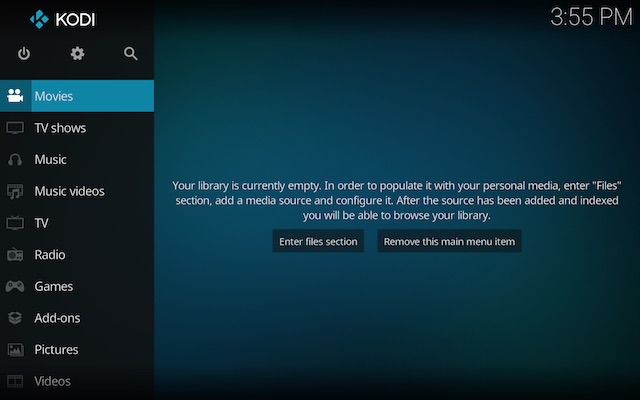The height and width of the screenshot is (400, 640).
Task: Click Enter files section button
Action: point(318,241)
